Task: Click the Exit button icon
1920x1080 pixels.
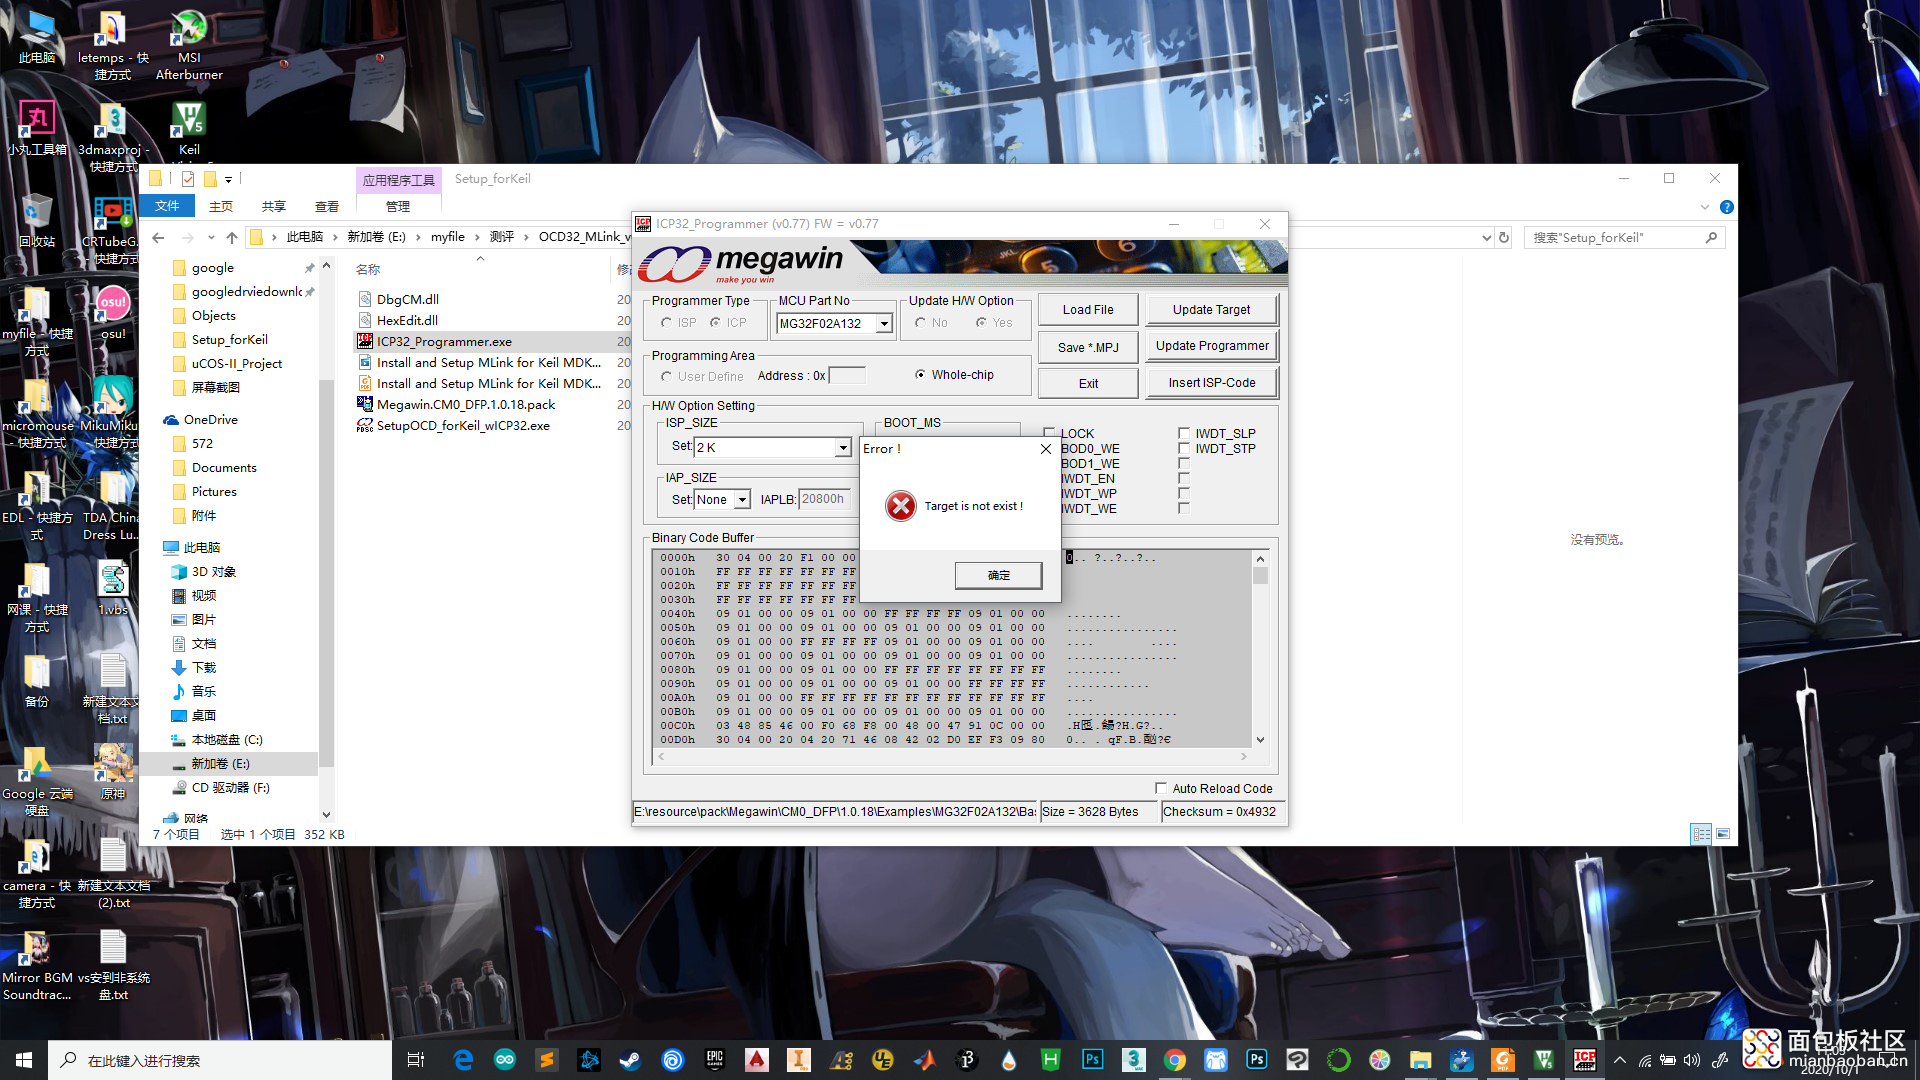Action: pos(1087,382)
